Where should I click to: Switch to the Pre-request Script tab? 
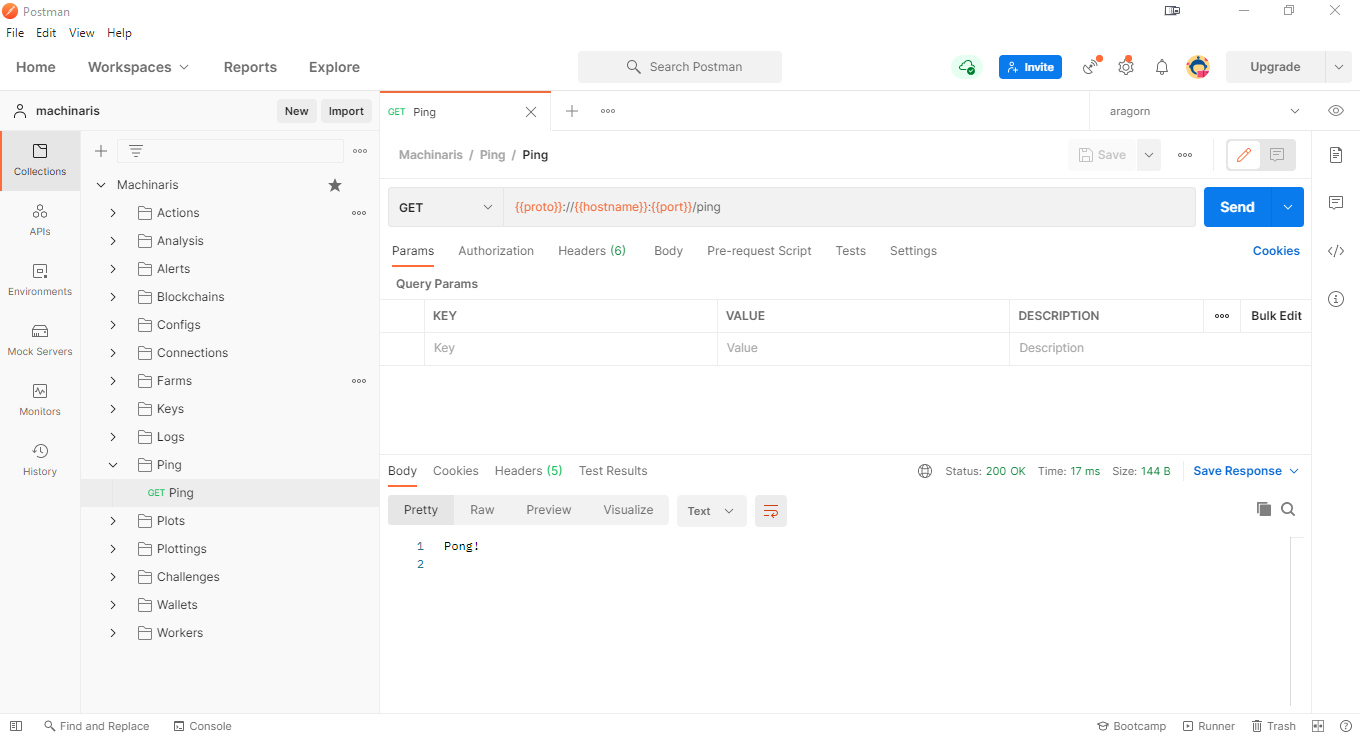point(759,251)
